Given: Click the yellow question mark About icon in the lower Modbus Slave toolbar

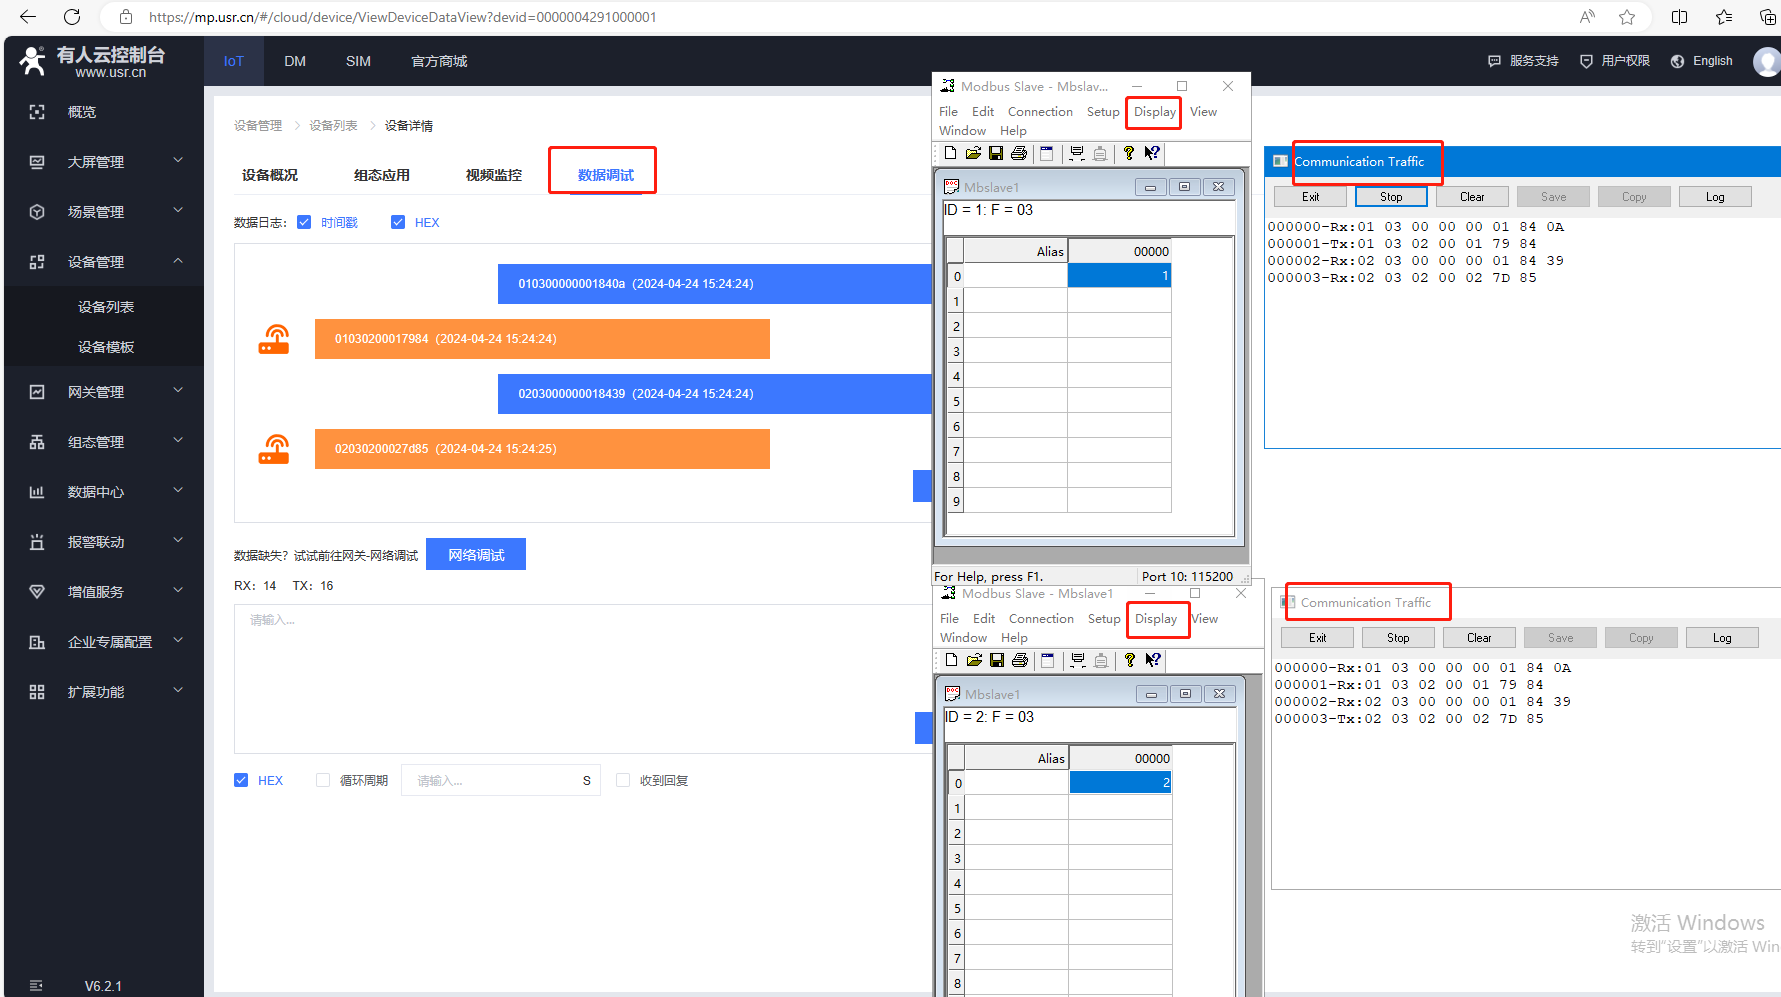Looking at the screenshot, I should pyautogui.click(x=1130, y=660).
